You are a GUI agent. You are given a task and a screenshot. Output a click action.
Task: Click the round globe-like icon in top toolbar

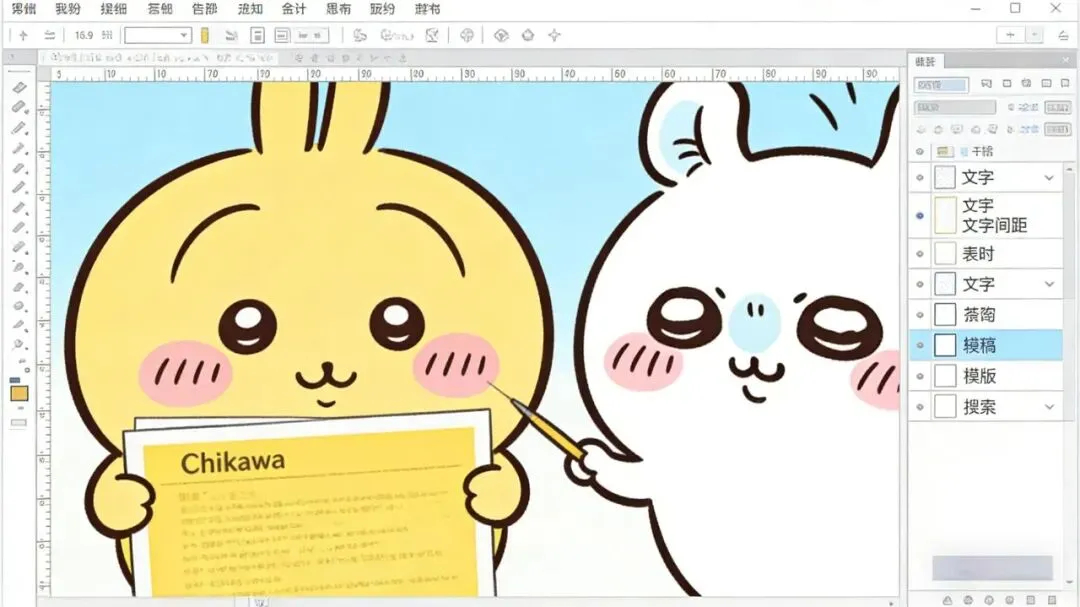pos(466,35)
